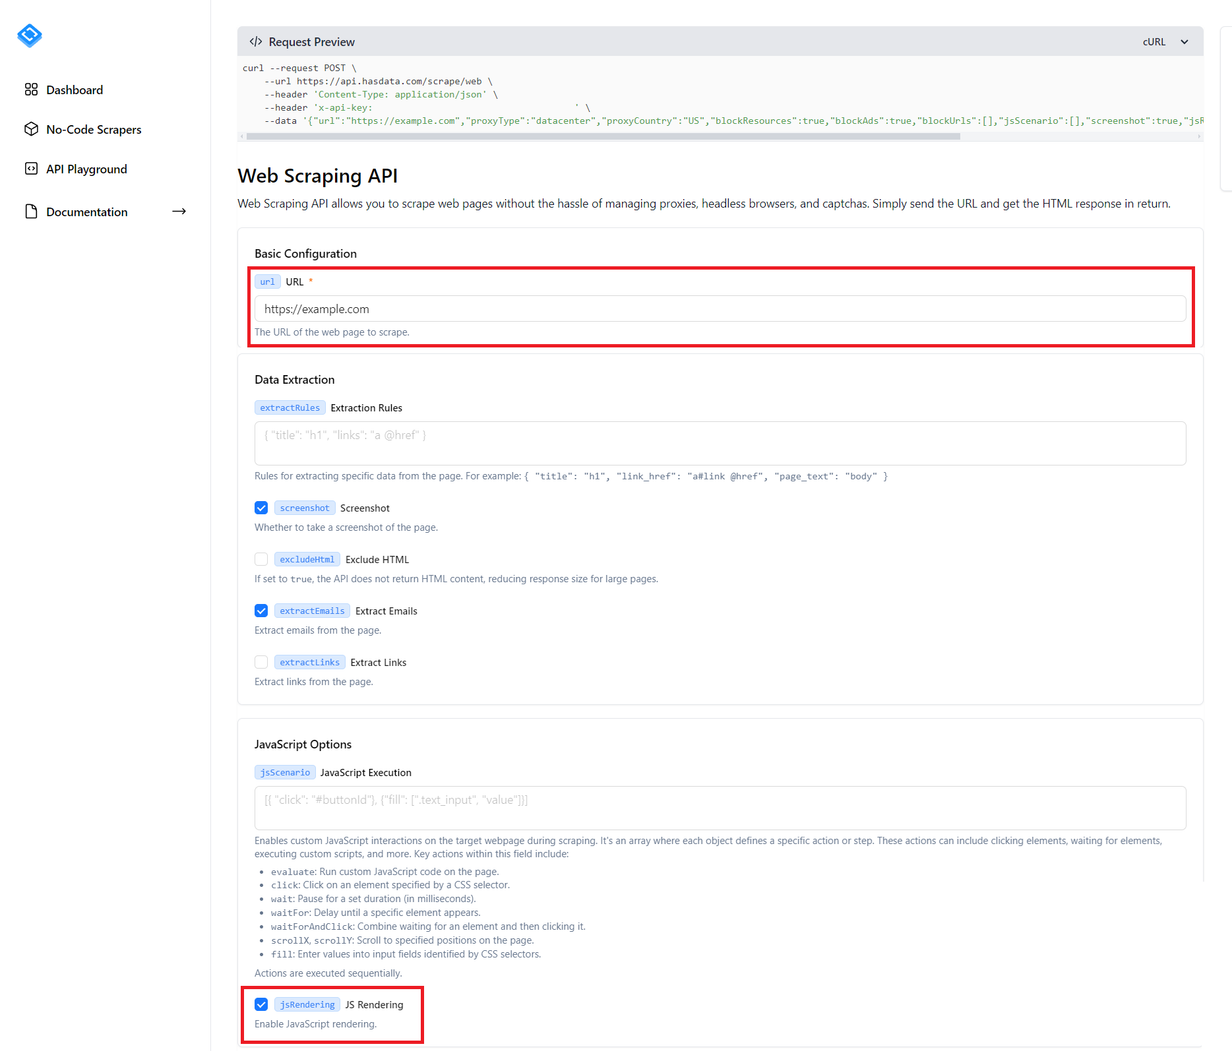
Task: Click the jsRendering parameter tag
Action: (x=307, y=1004)
